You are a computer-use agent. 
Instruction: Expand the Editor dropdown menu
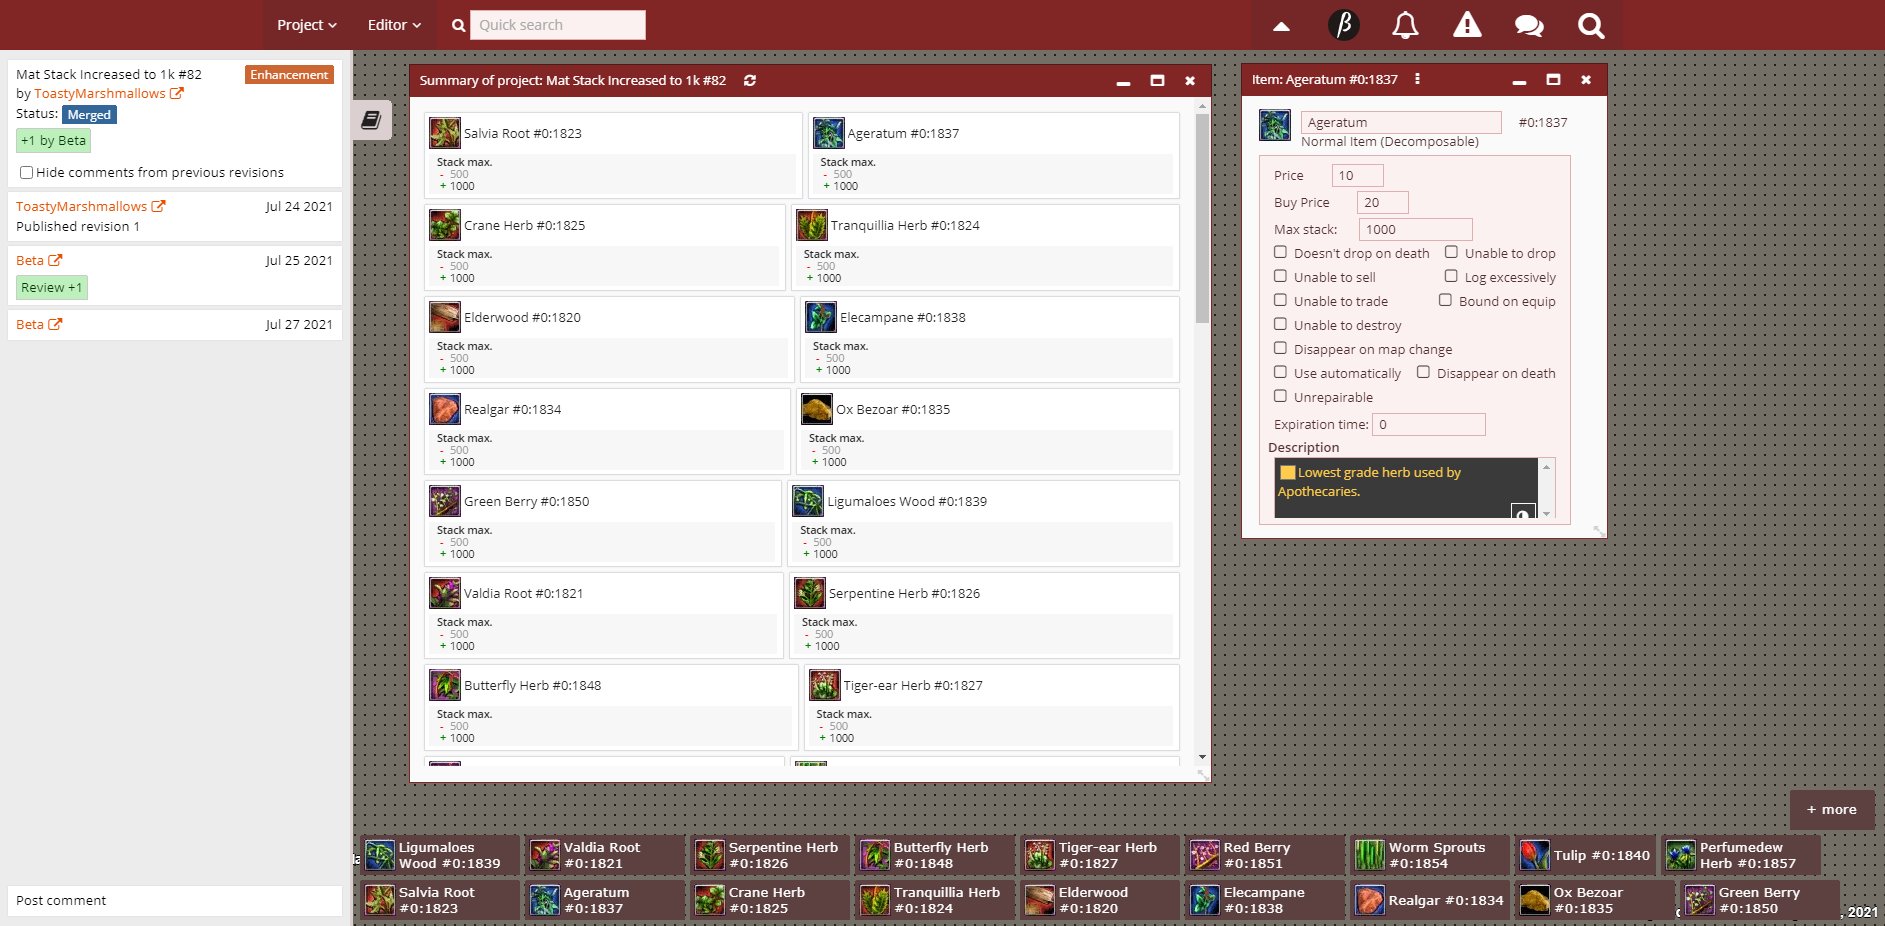coord(394,25)
